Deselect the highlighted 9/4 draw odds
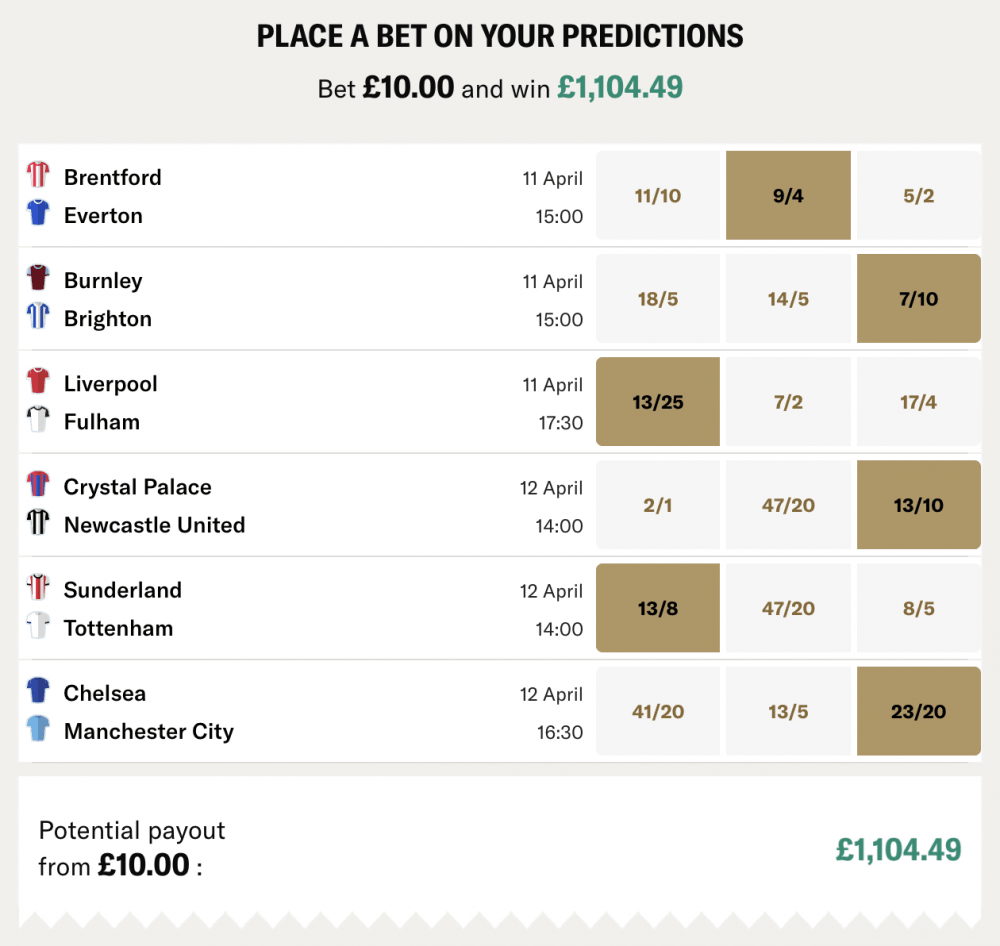The height and width of the screenshot is (946, 1000). tap(788, 195)
